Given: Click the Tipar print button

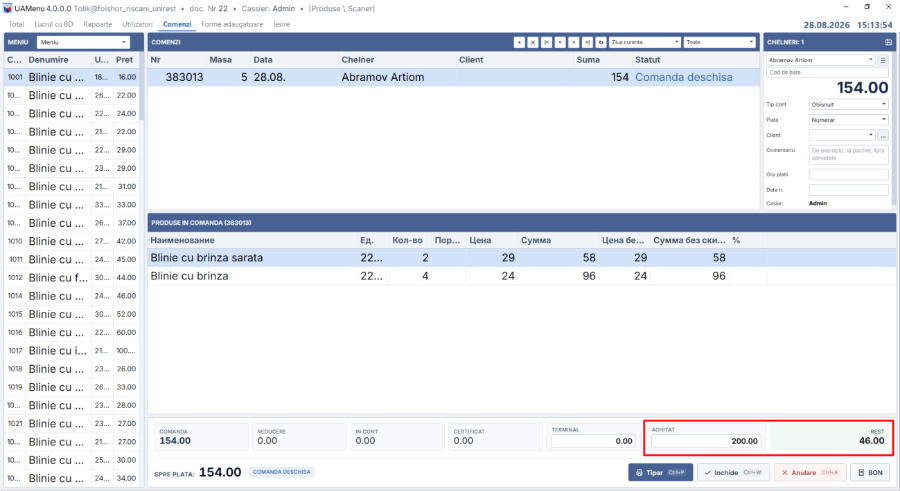Looking at the screenshot, I should click(x=661, y=473).
